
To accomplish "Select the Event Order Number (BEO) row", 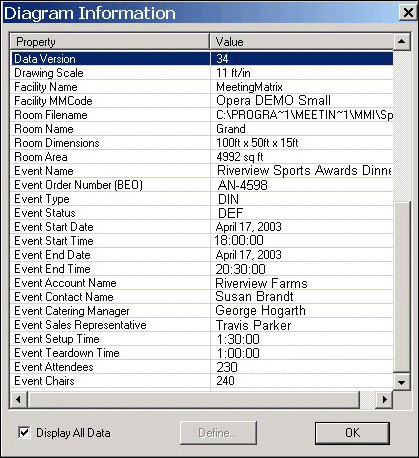I will (x=202, y=185).
